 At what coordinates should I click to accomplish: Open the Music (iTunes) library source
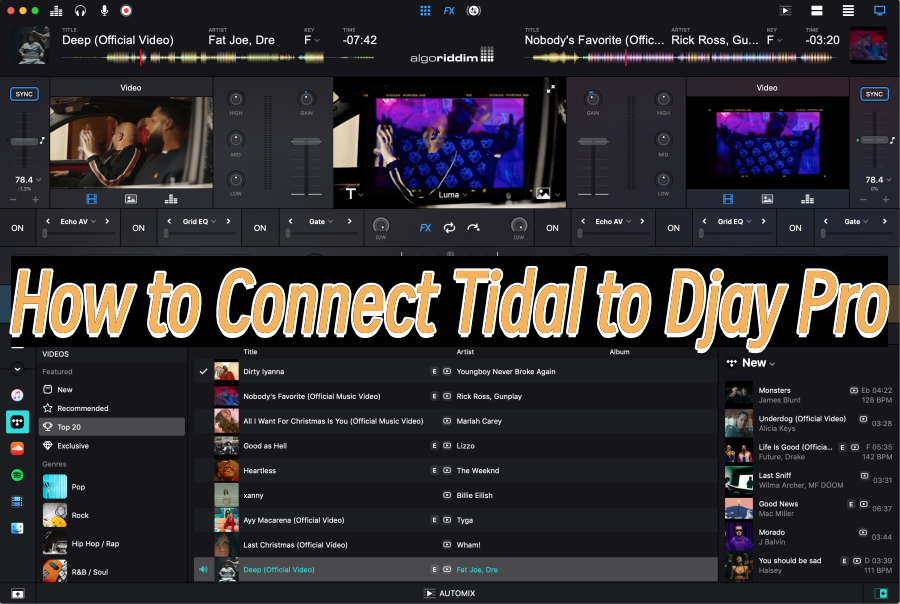(17, 395)
